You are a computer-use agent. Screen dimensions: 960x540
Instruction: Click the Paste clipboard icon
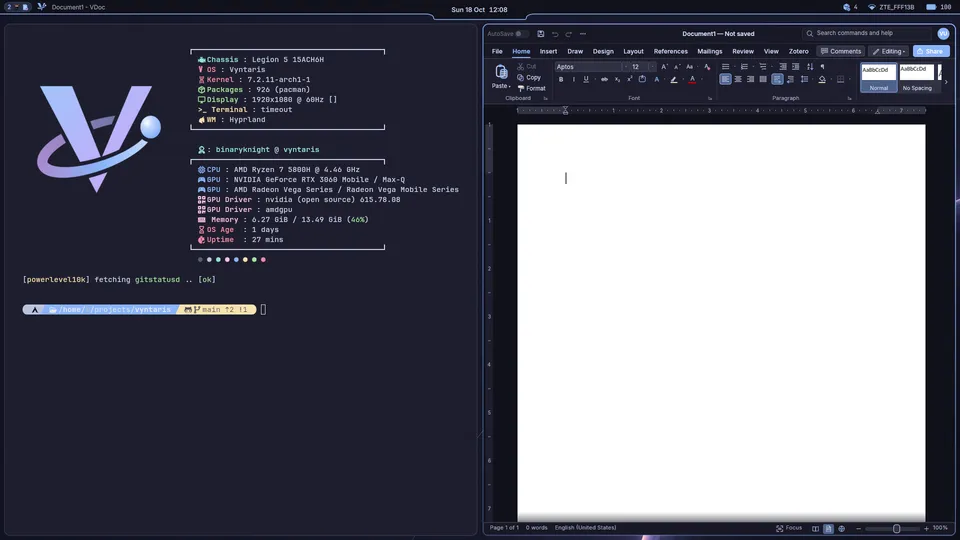[501, 72]
